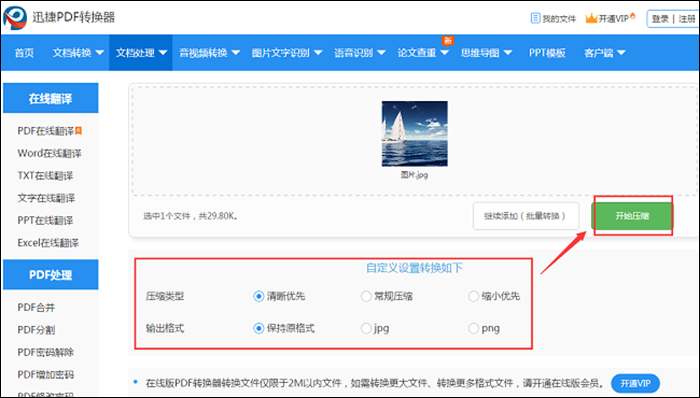The width and height of the screenshot is (700, 398).
Task: Open the PDF处理 sidebar section header
Action: (x=50, y=275)
